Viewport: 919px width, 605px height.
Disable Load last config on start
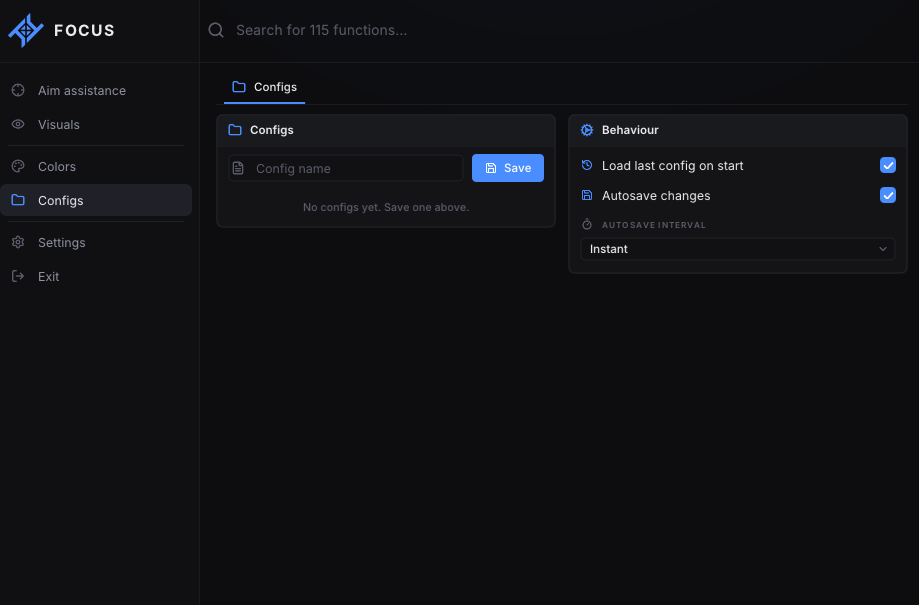(887, 165)
